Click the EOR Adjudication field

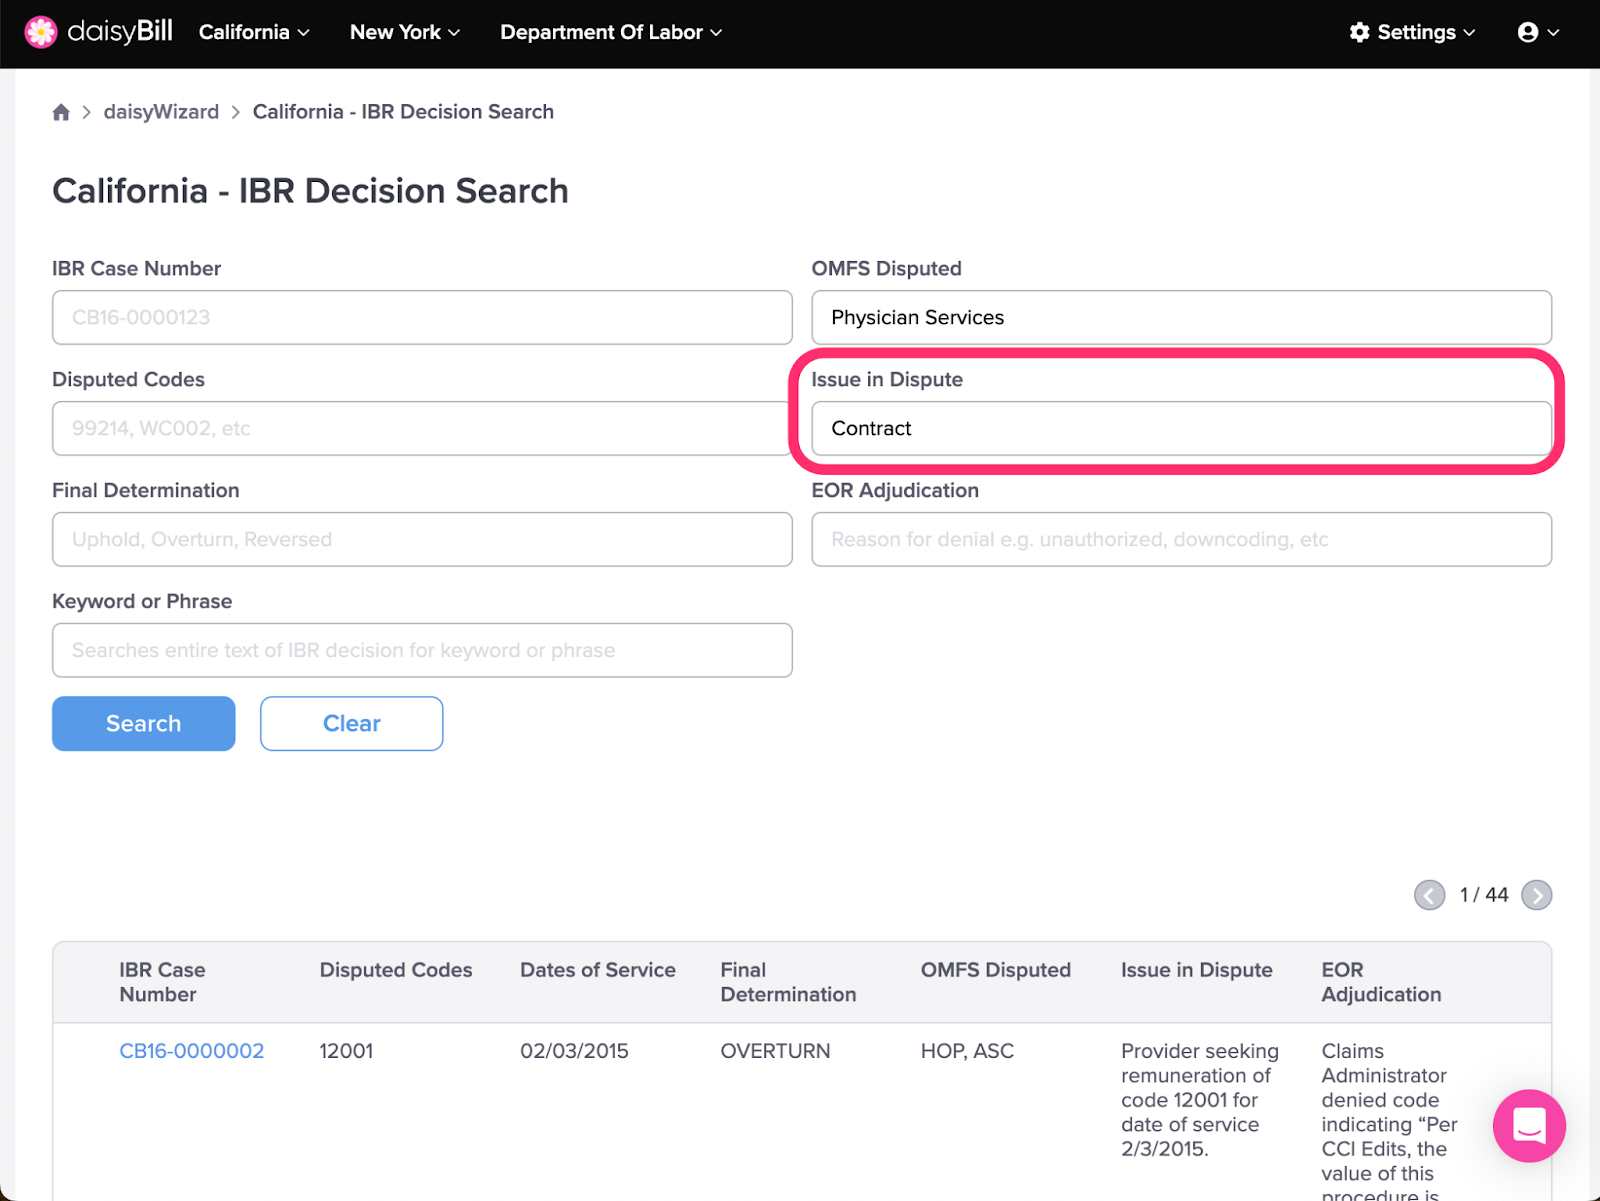[1181, 540]
